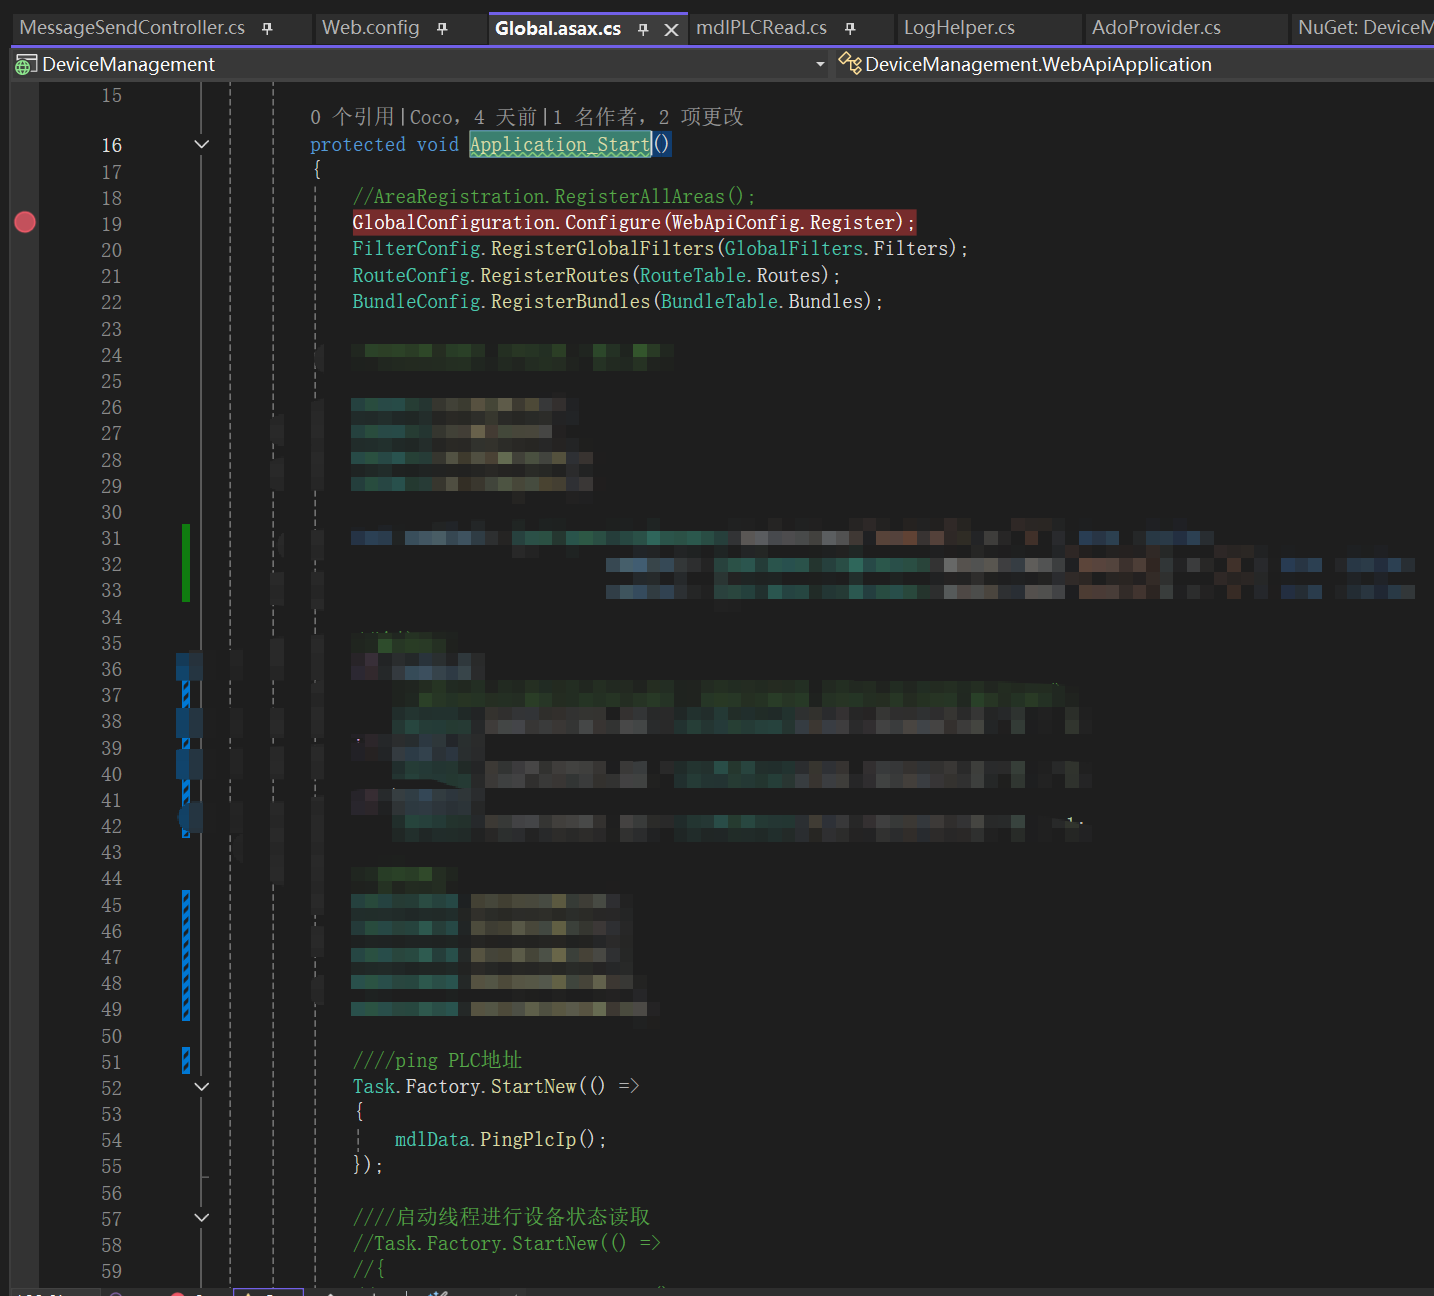Click the commented AreaRegistration.RegisterAllAreas line
The height and width of the screenshot is (1296, 1434).
554,197
